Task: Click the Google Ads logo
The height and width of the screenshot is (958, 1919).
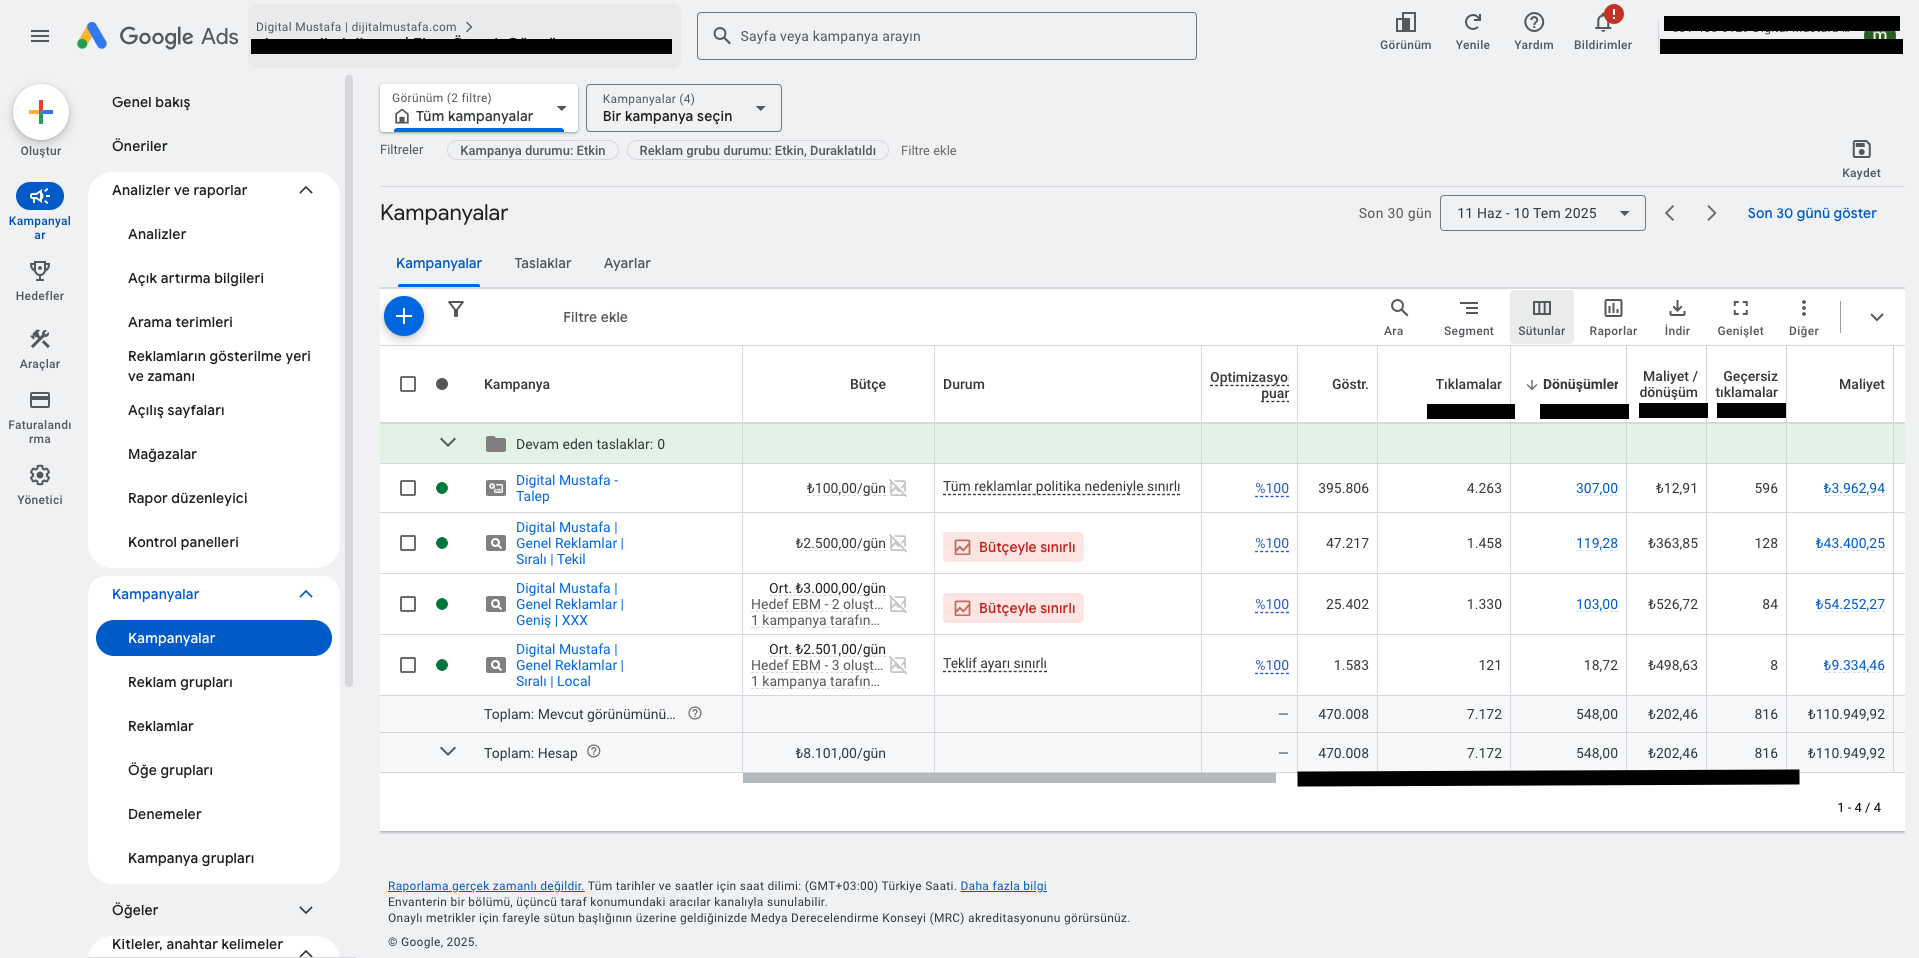Action: pyautogui.click(x=158, y=36)
